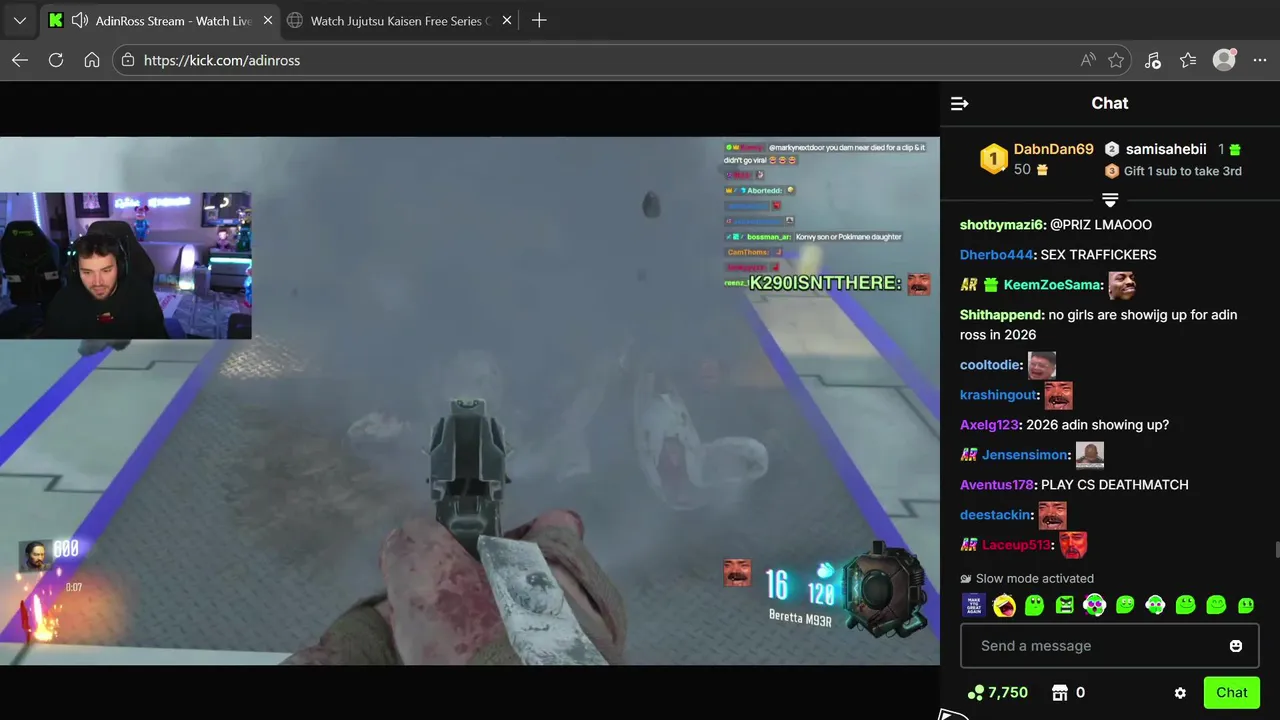The width and height of the screenshot is (1280, 720).
Task: Click the emote posted by KeemZoeSama
Action: click(x=1122, y=285)
